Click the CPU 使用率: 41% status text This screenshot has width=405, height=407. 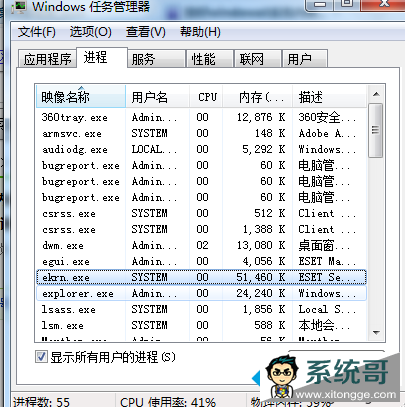(x=168, y=402)
